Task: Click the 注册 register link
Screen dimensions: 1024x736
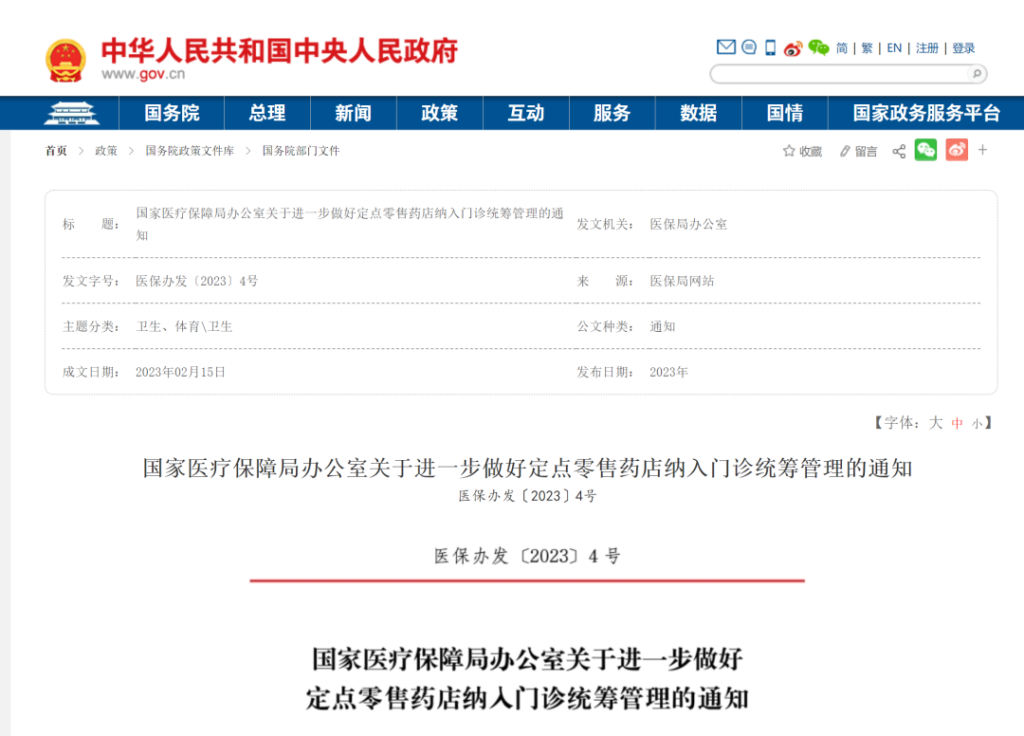Action: click(927, 48)
